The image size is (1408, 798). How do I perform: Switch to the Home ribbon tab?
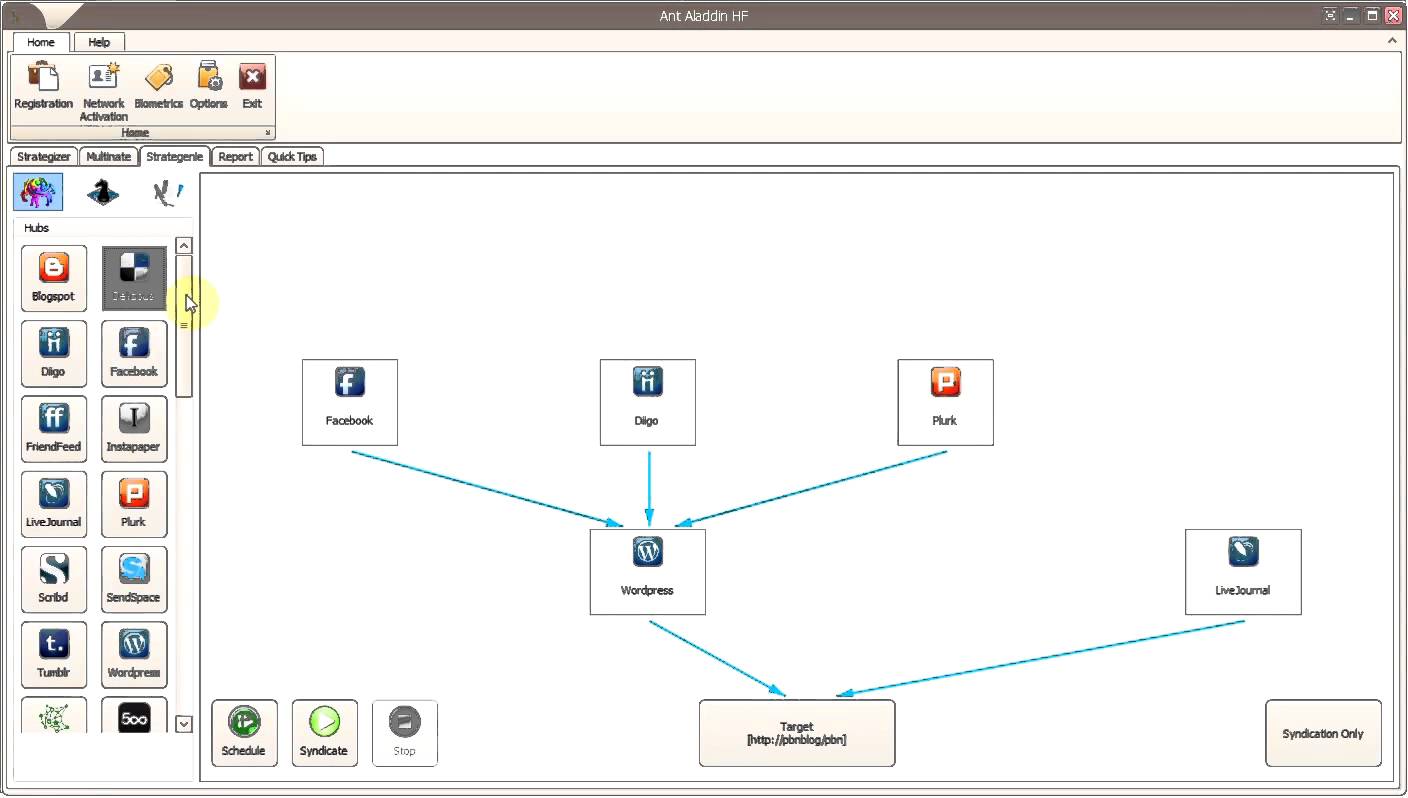click(41, 42)
